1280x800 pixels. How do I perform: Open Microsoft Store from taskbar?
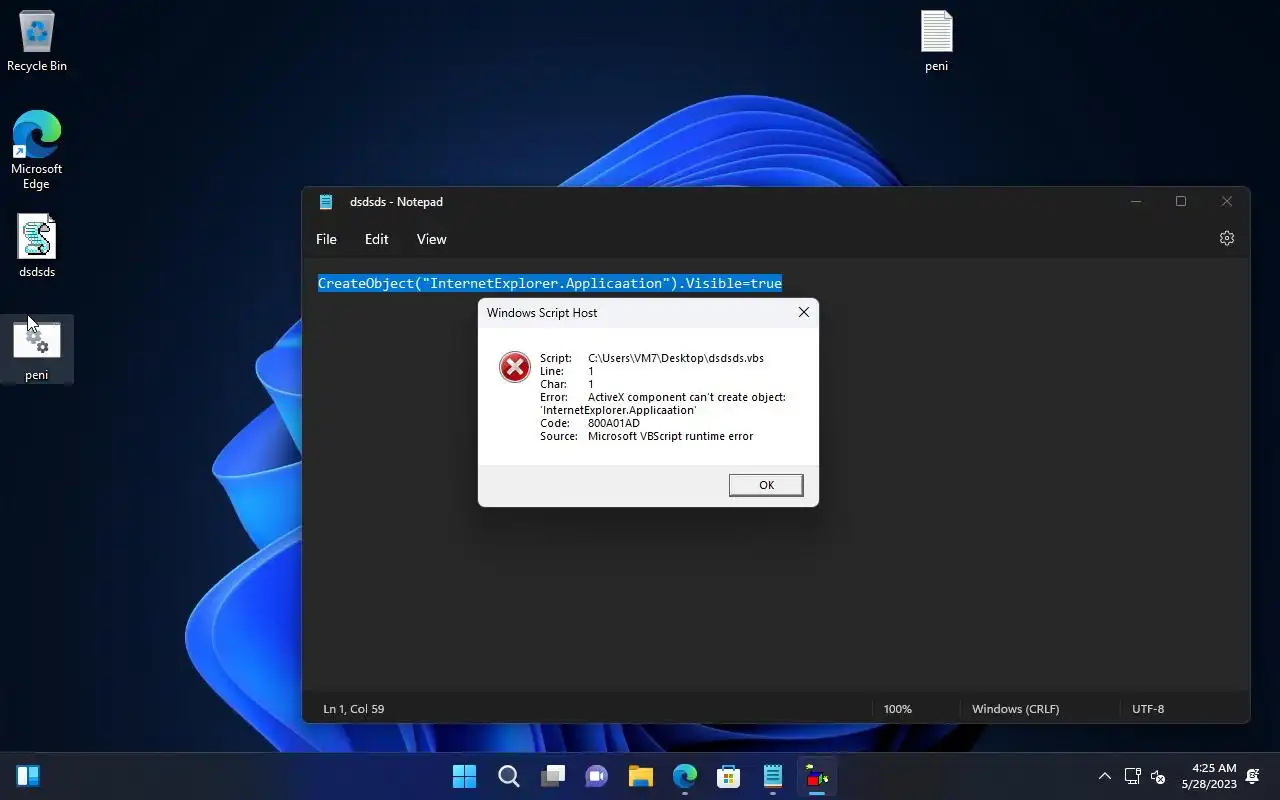pyautogui.click(x=729, y=776)
